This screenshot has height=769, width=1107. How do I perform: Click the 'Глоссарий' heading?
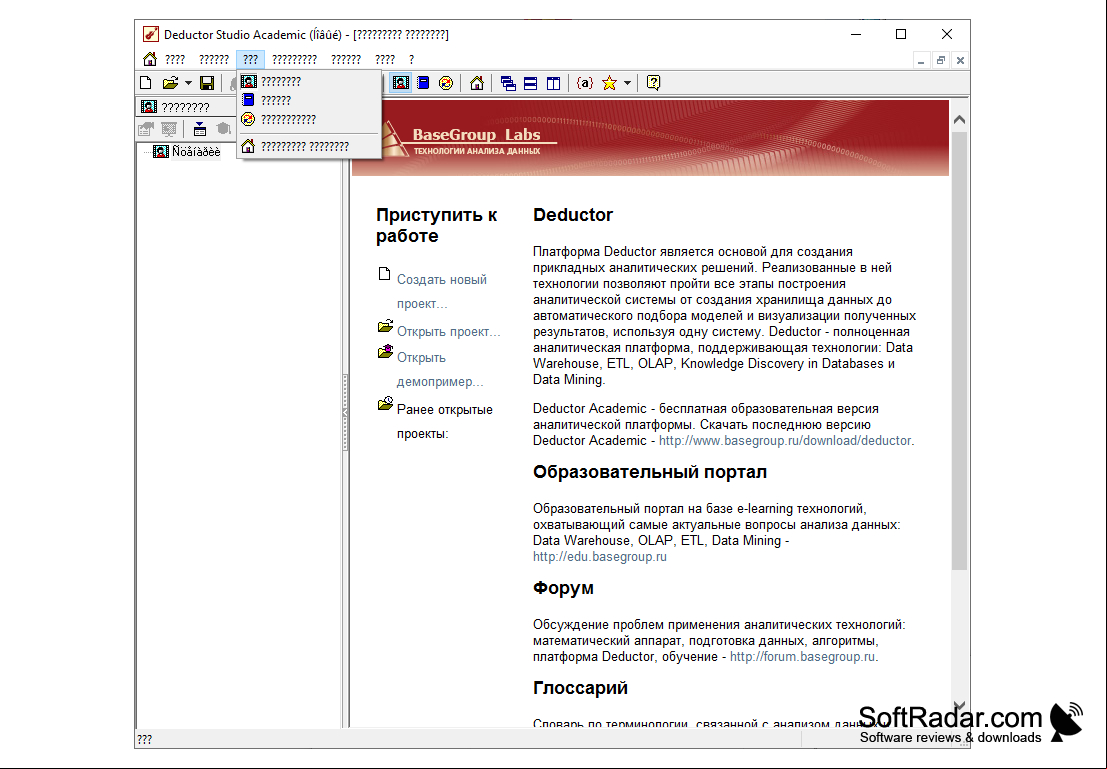580,688
